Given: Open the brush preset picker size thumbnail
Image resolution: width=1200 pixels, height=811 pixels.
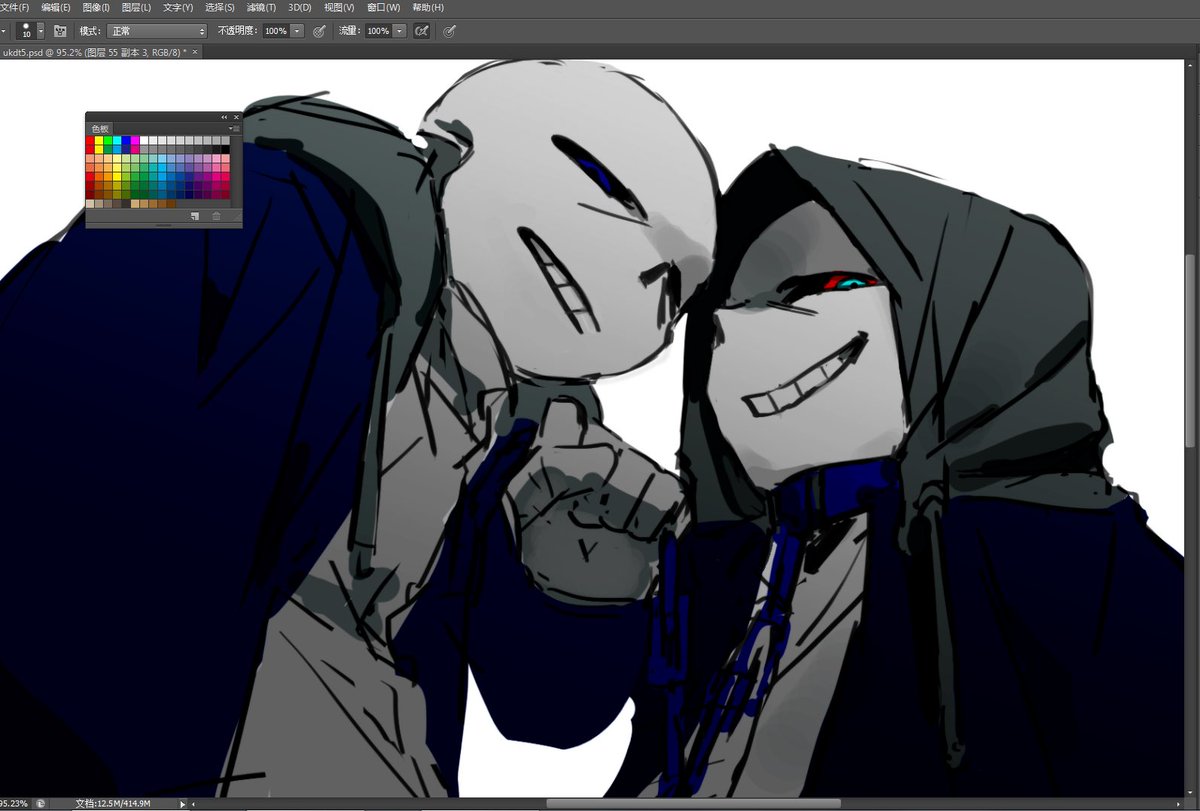Looking at the screenshot, I should click(x=26, y=31).
